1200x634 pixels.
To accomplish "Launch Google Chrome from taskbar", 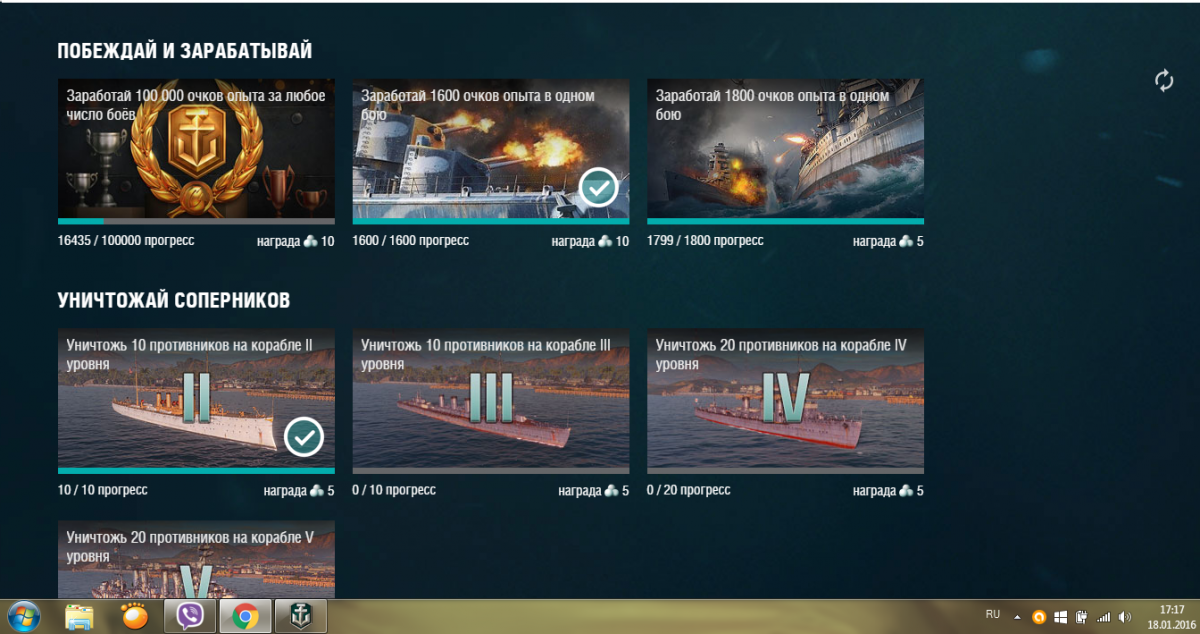I will coord(244,617).
